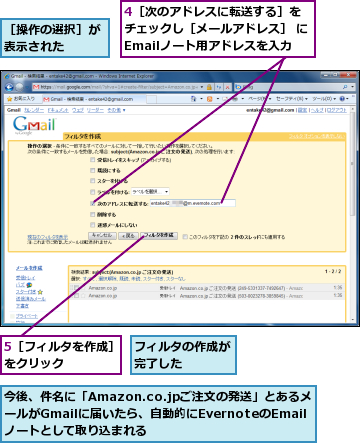
Task: Click the chat bubble icon beside バズ
Action: click(29, 285)
